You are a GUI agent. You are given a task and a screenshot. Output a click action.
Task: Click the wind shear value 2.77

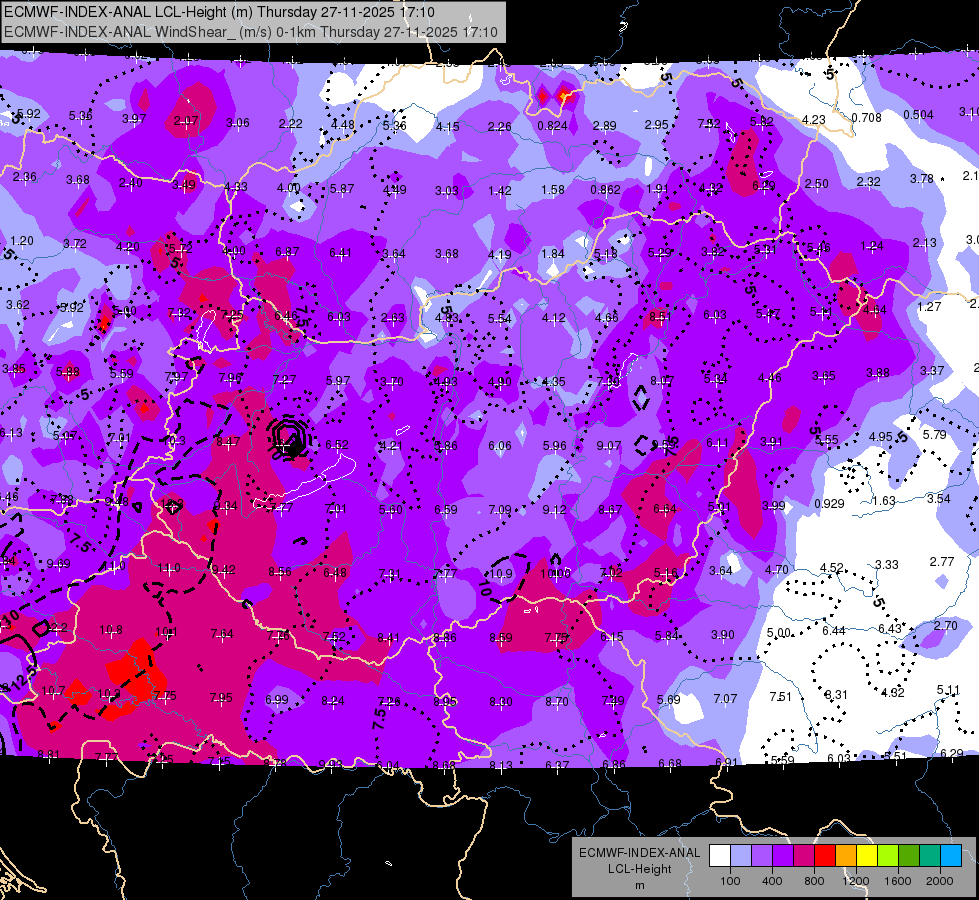[x=942, y=561]
